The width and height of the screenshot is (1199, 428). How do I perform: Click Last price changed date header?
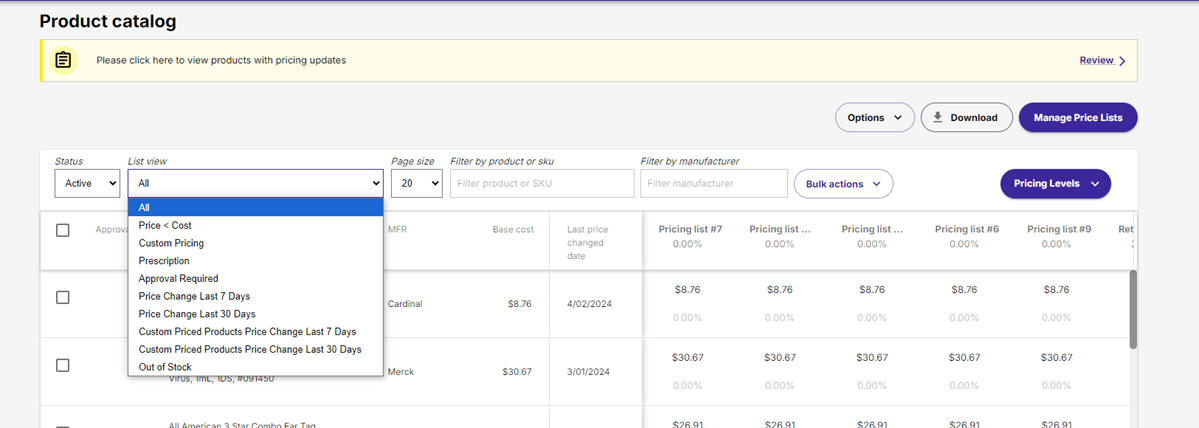(587, 242)
